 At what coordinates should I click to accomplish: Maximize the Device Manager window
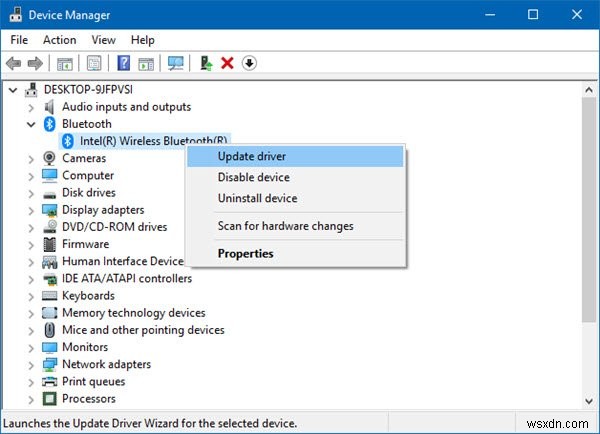tap(533, 15)
